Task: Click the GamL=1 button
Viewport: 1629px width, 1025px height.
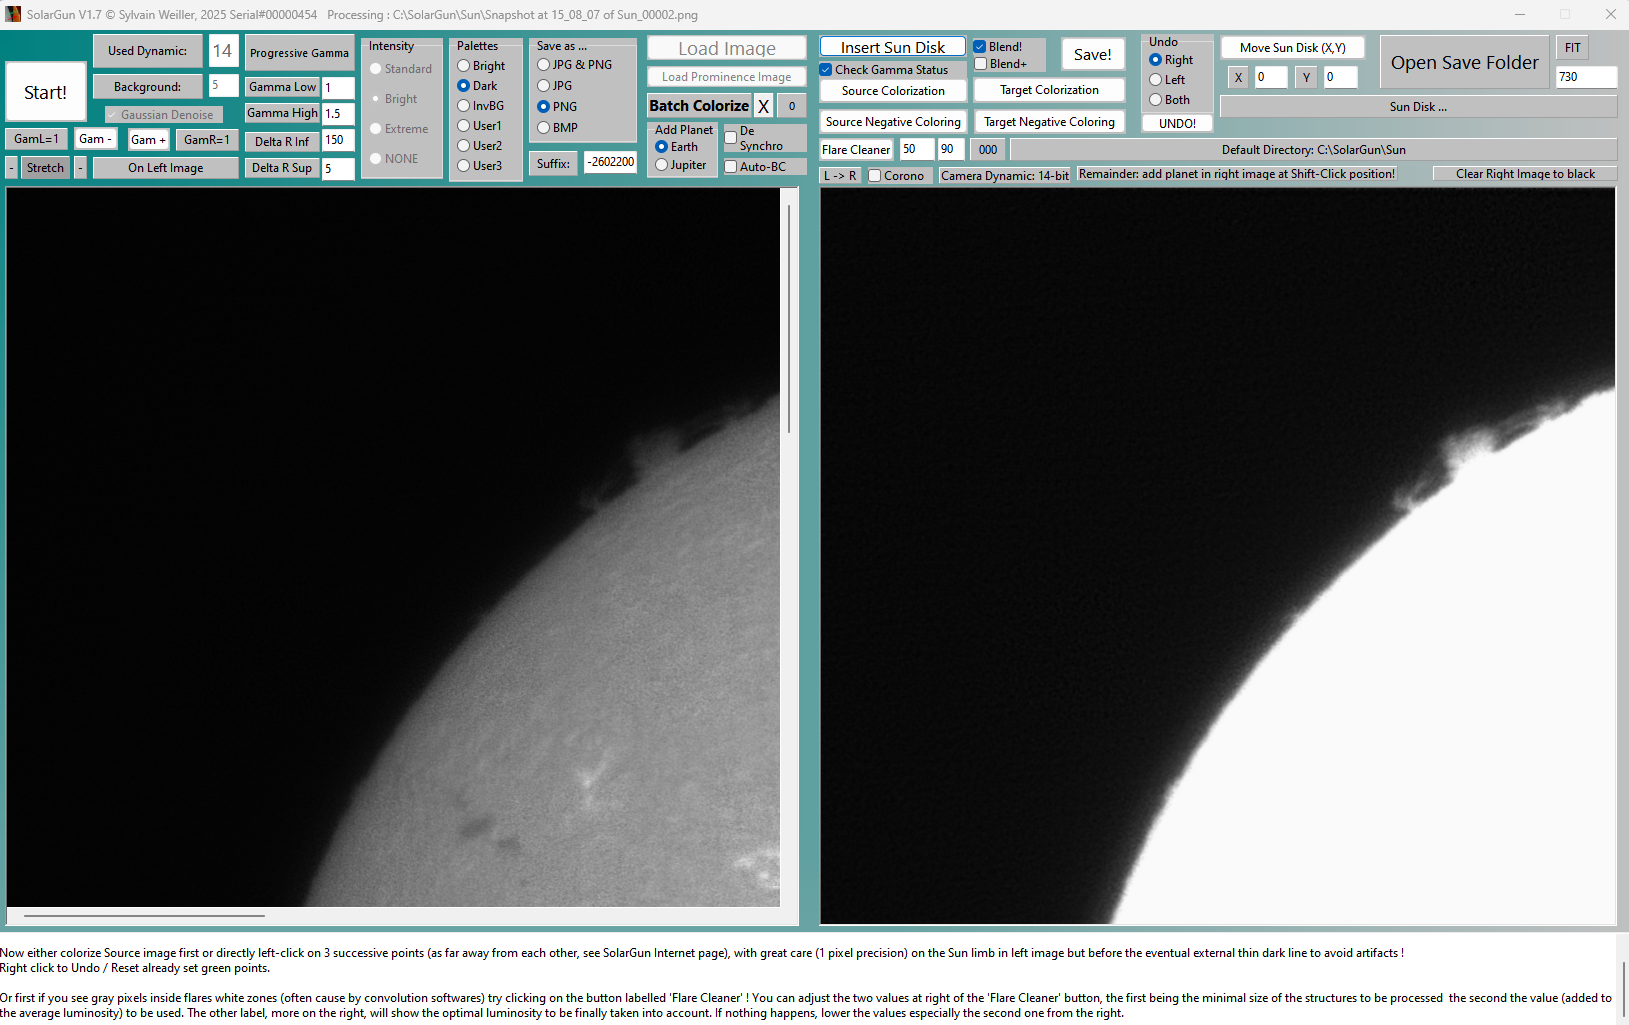Action: click(x=36, y=139)
